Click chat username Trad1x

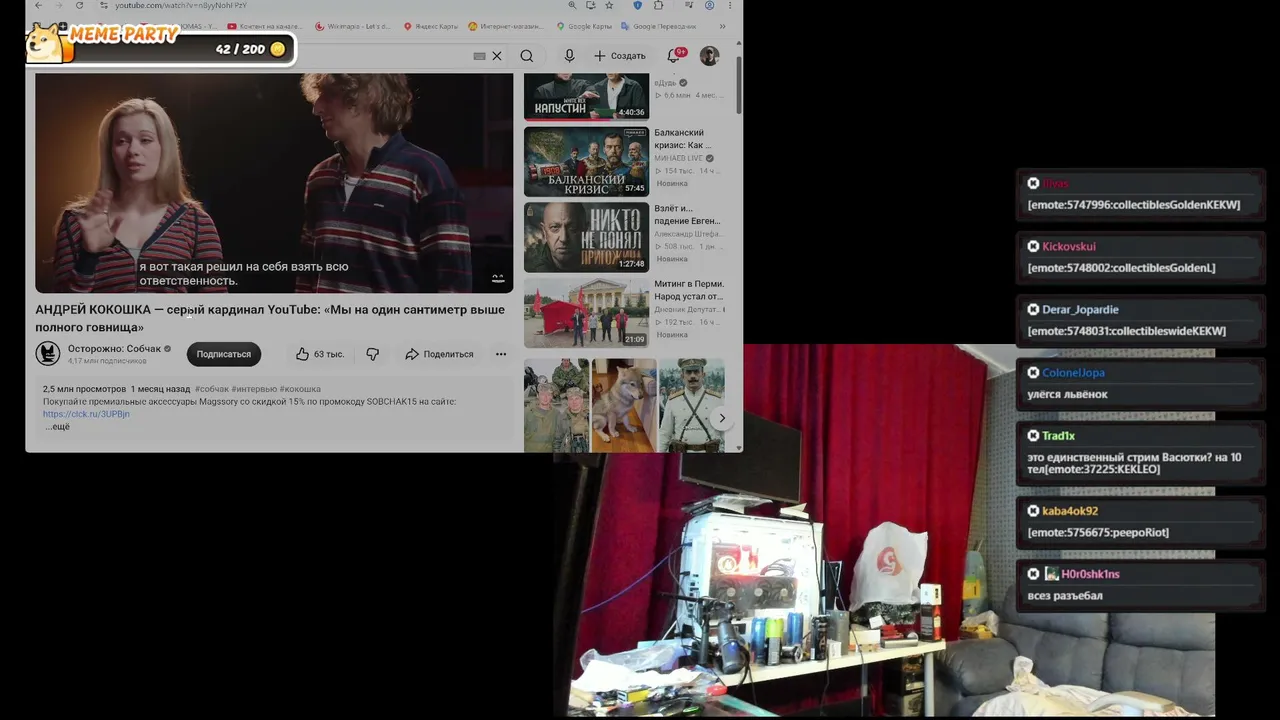(x=1058, y=435)
